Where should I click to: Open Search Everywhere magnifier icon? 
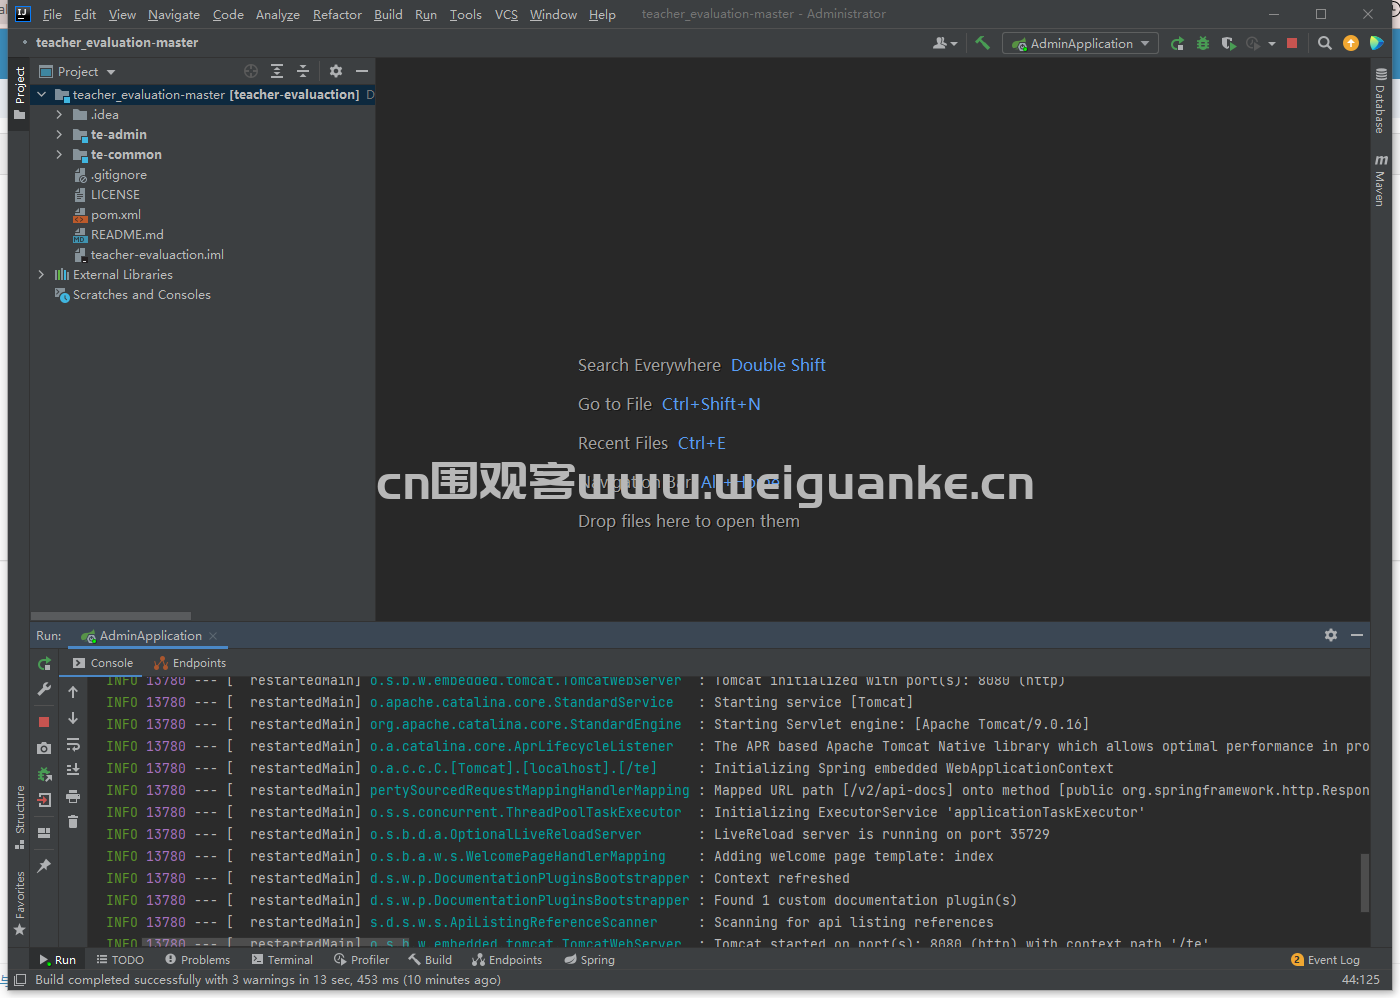pos(1325,43)
